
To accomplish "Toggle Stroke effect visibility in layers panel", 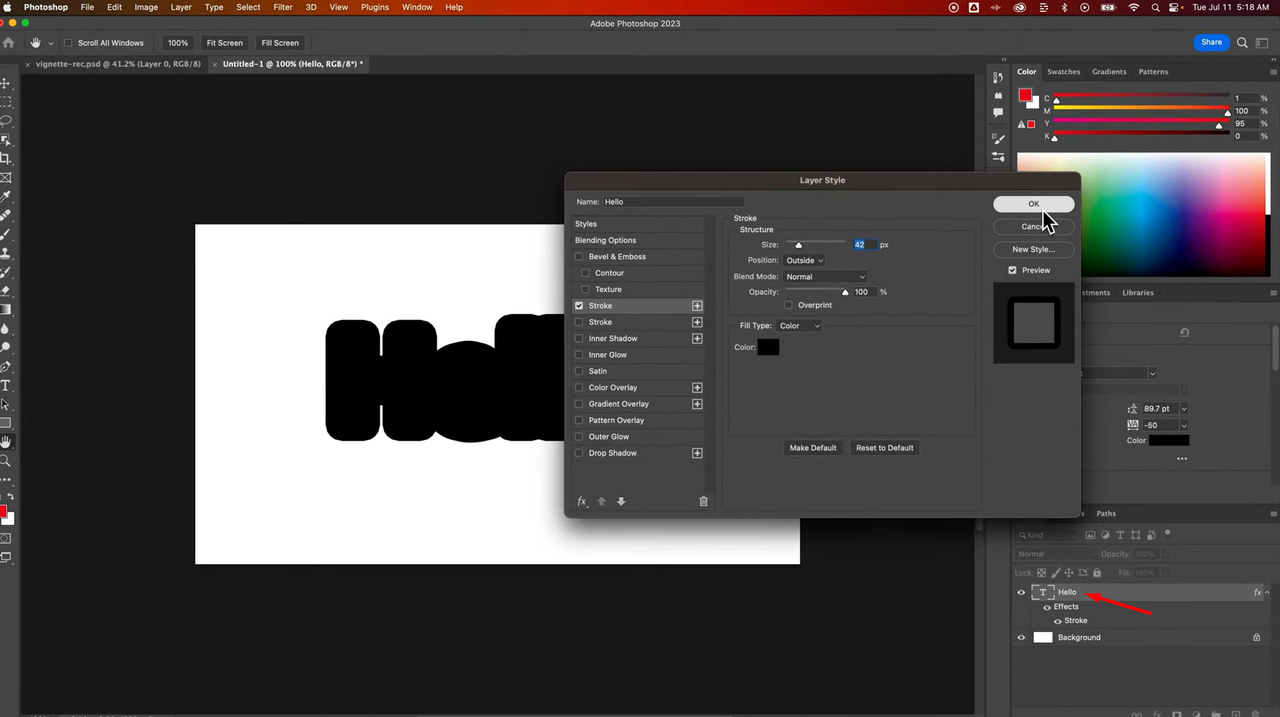I will pyautogui.click(x=1058, y=621).
